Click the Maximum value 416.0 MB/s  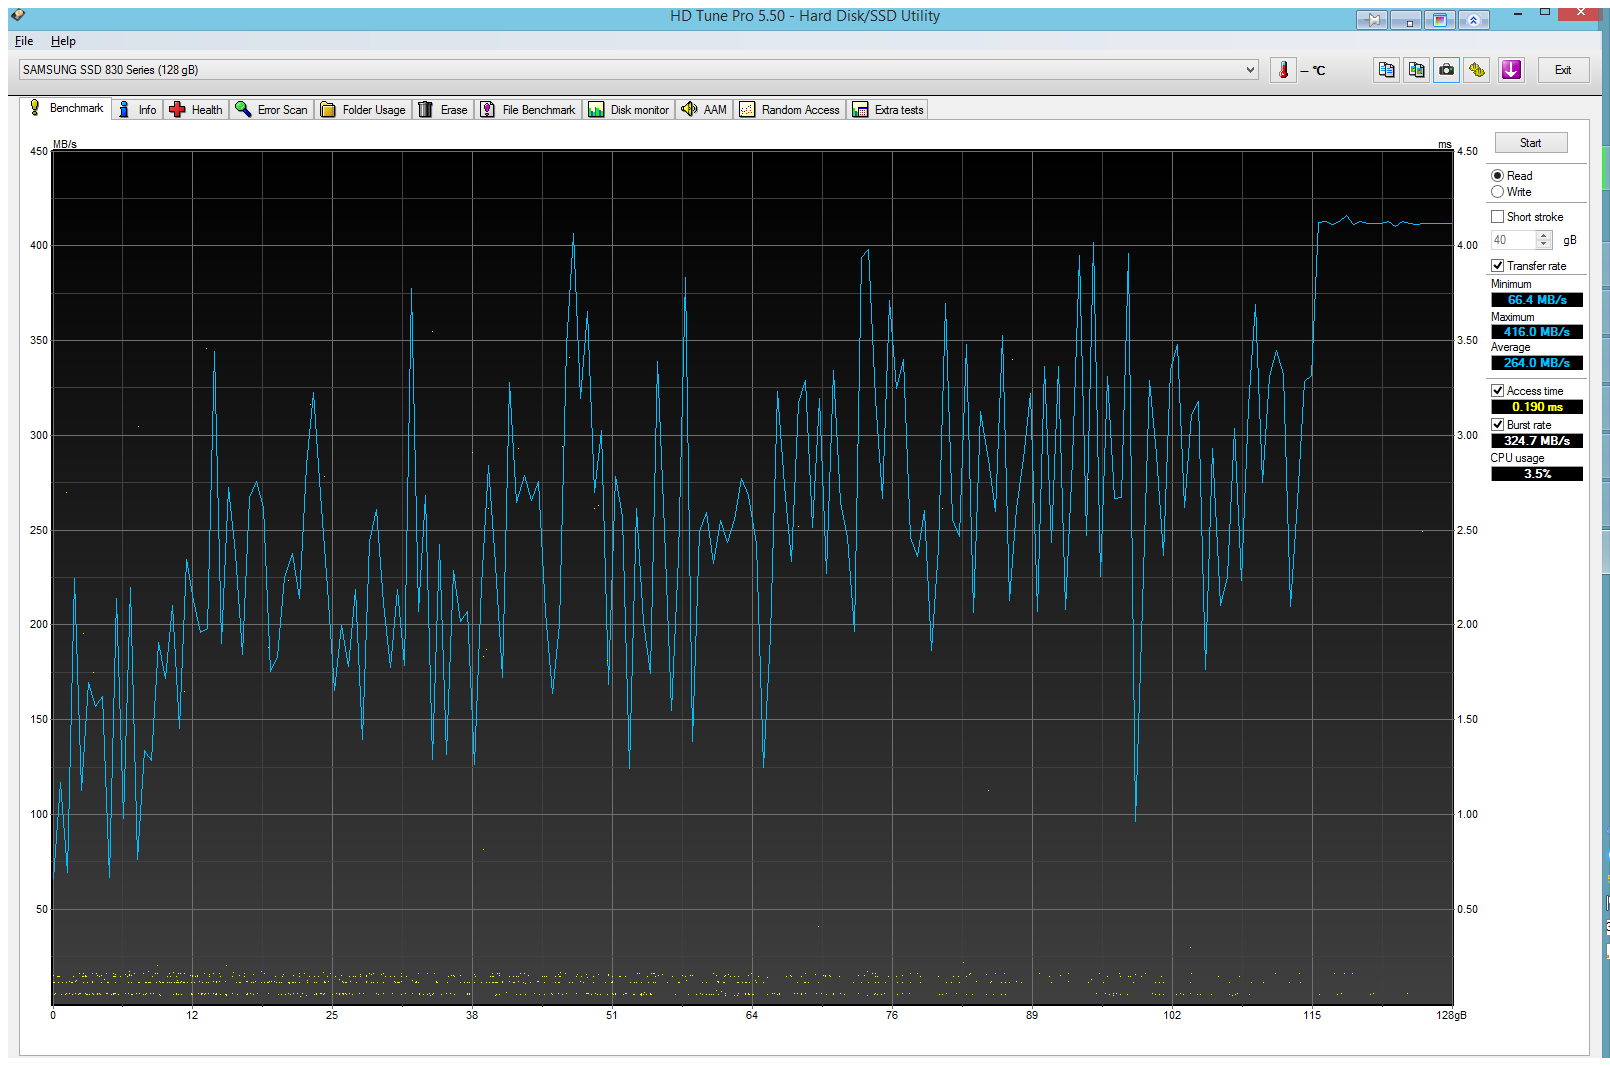click(x=1536, y=332)
